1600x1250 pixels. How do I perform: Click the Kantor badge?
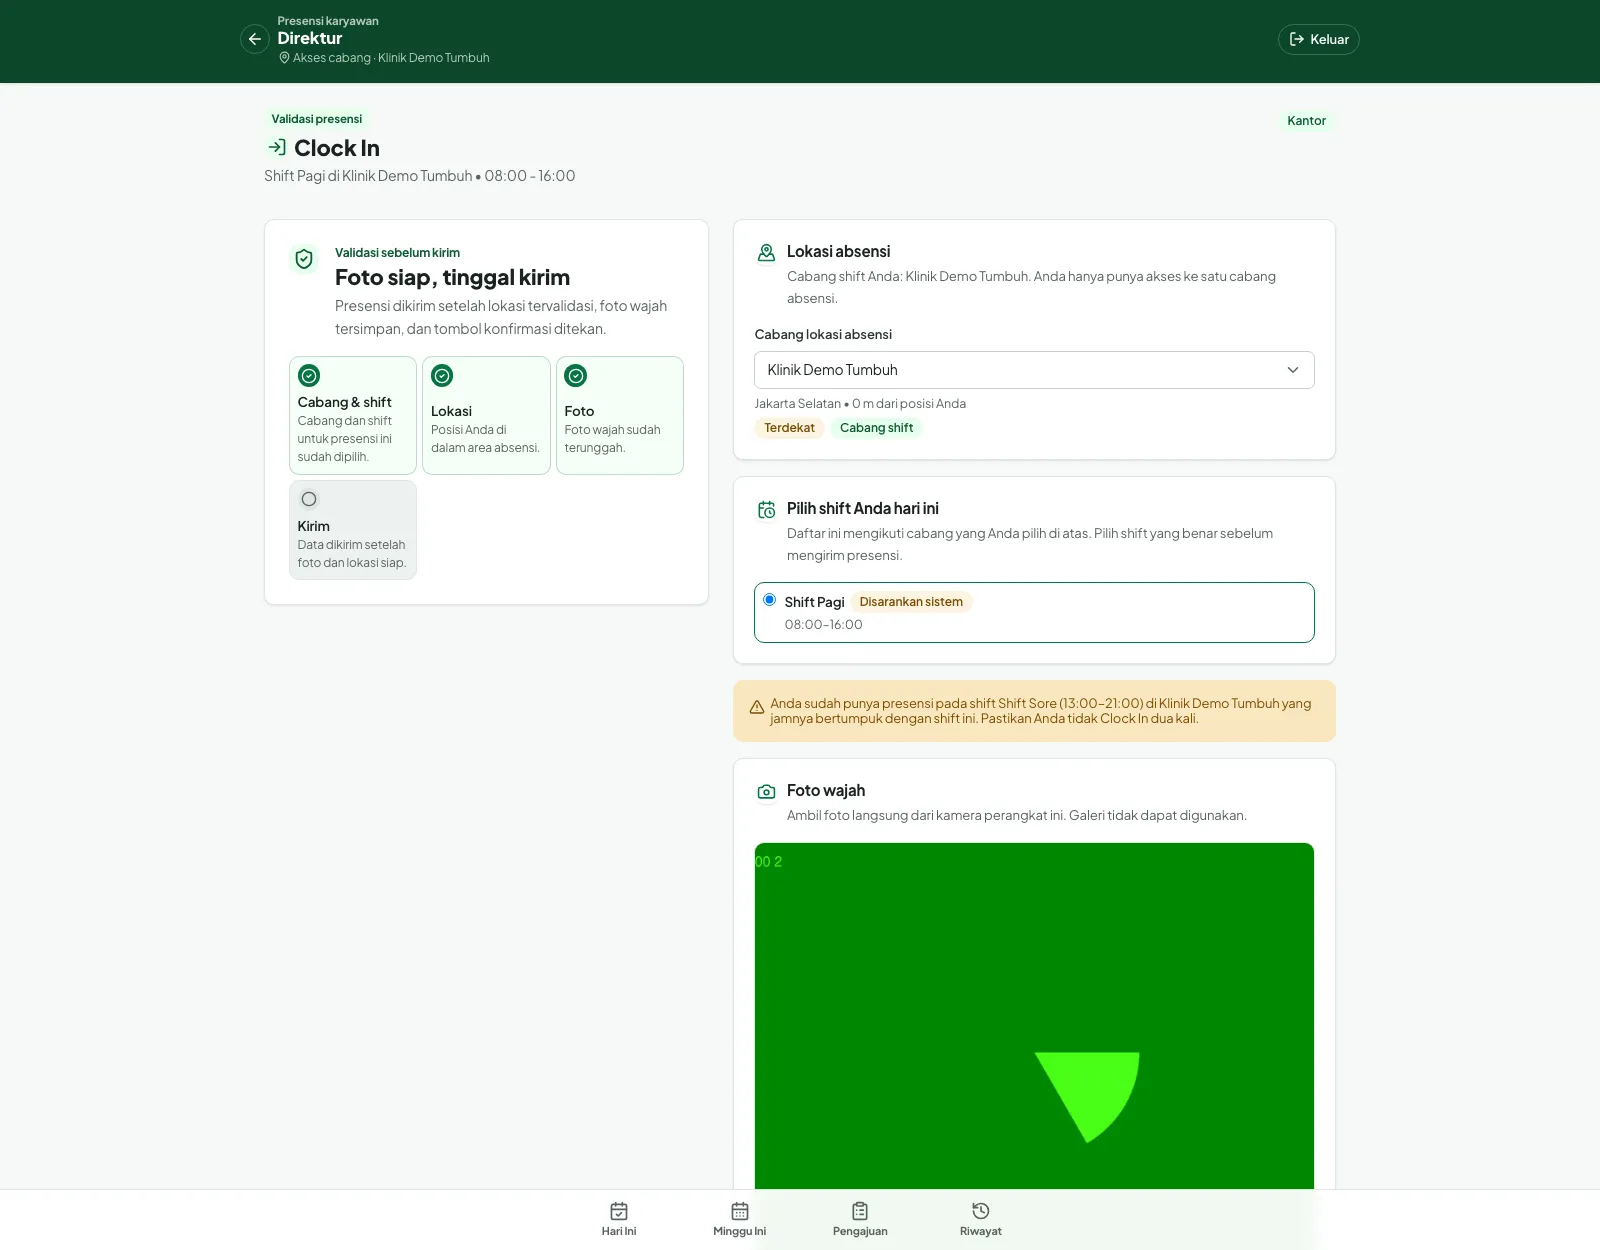pyautogui.click(x=1306, y=121)
